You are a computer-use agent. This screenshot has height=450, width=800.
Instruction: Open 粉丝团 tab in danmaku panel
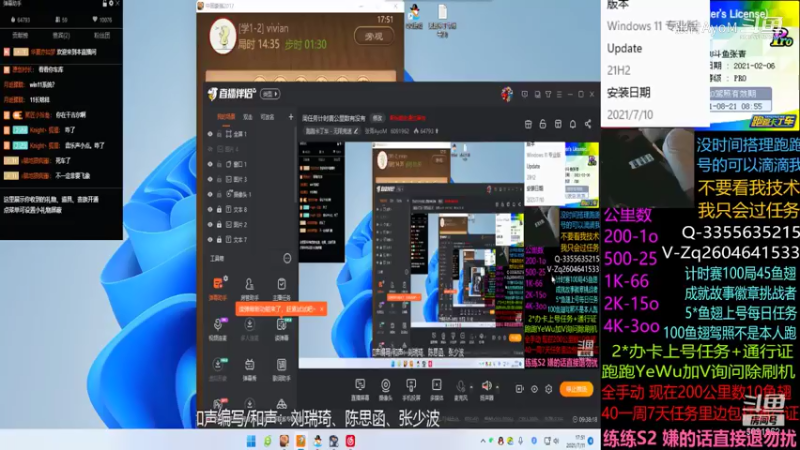pos(102,35)
